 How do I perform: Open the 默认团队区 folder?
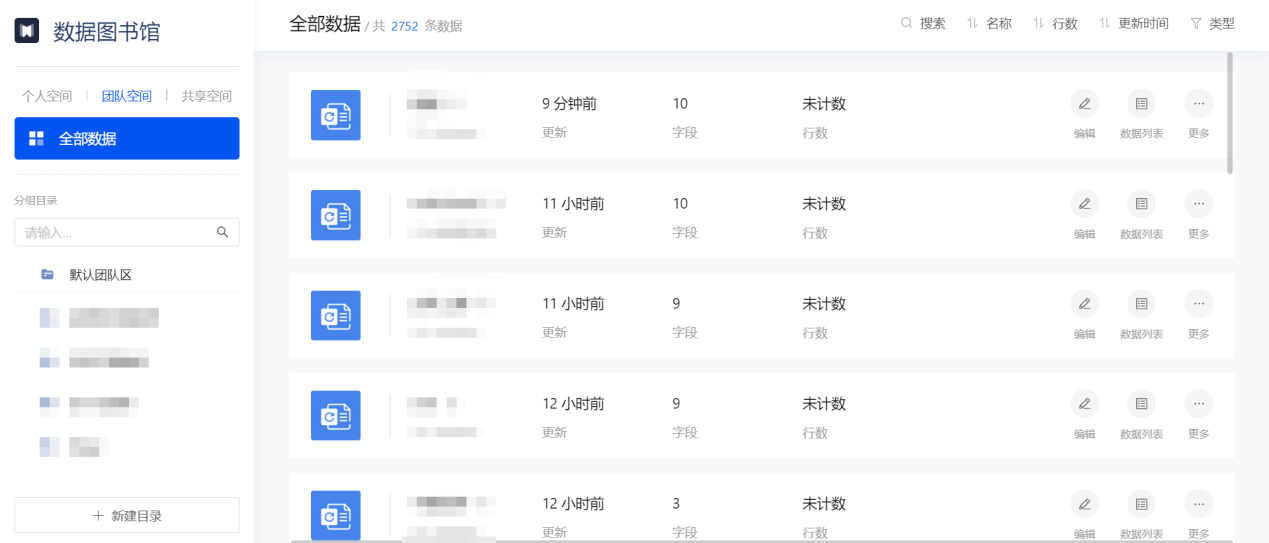pos(100,274)
